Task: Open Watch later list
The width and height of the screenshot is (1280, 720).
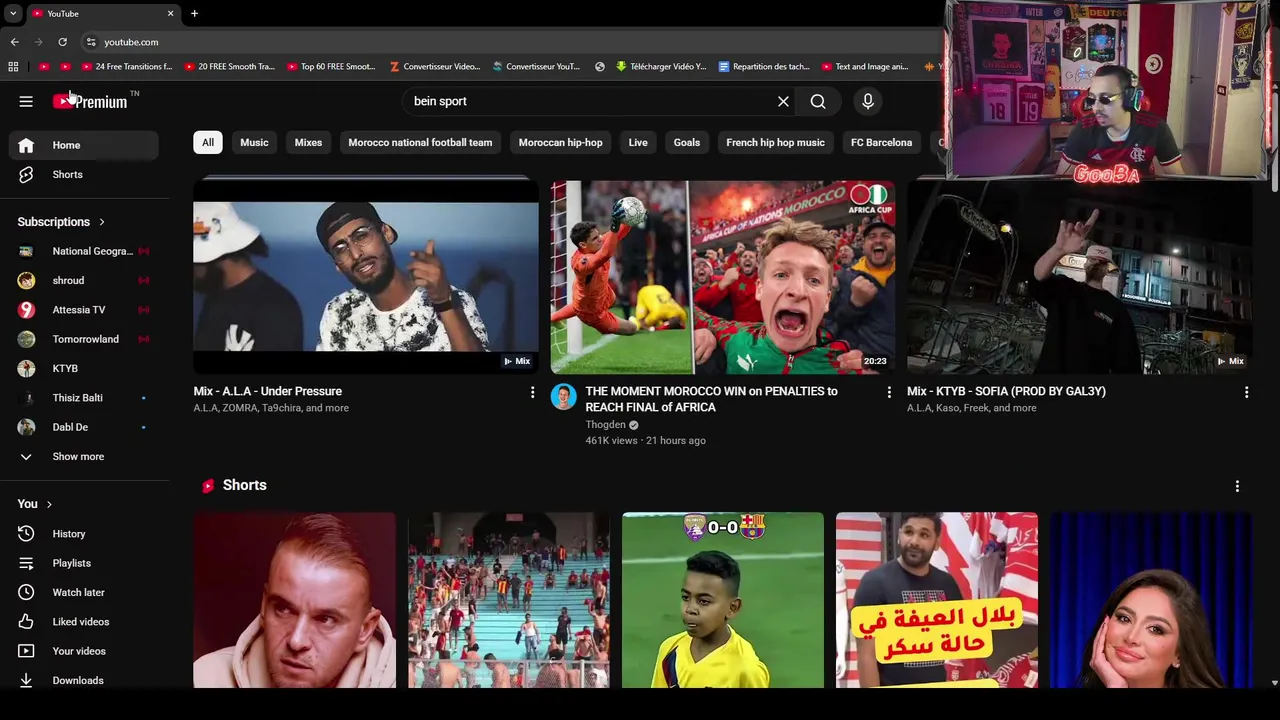Action: click(84, 592)
